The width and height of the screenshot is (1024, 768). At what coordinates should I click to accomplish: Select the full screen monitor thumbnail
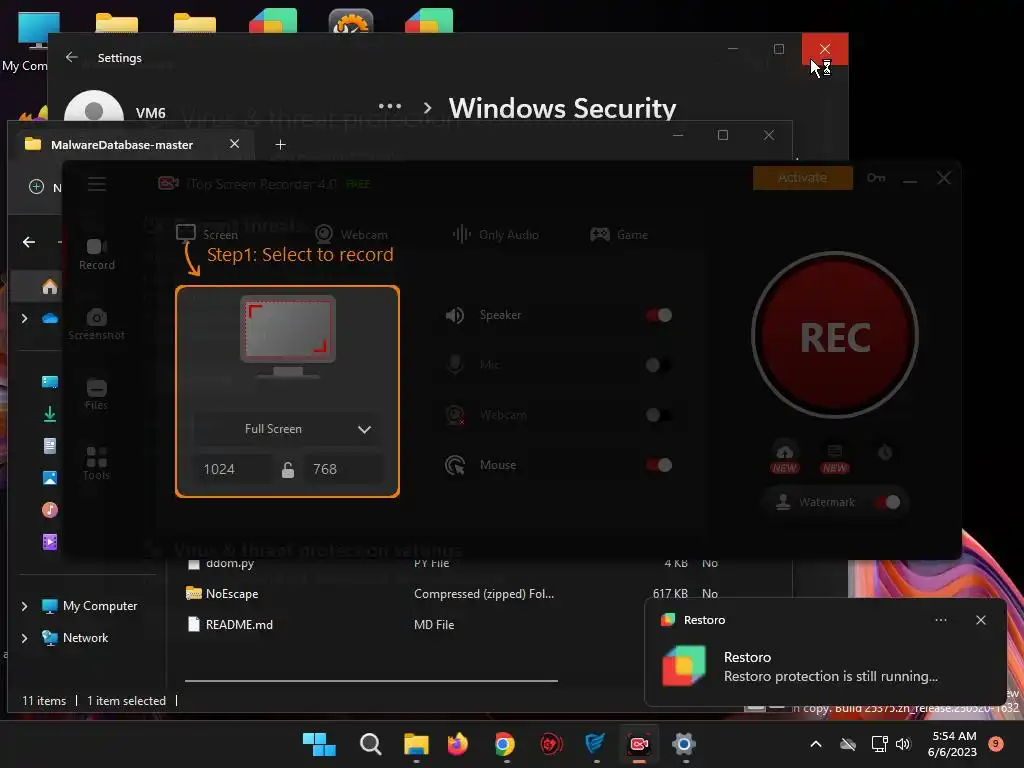click(287, 336)
